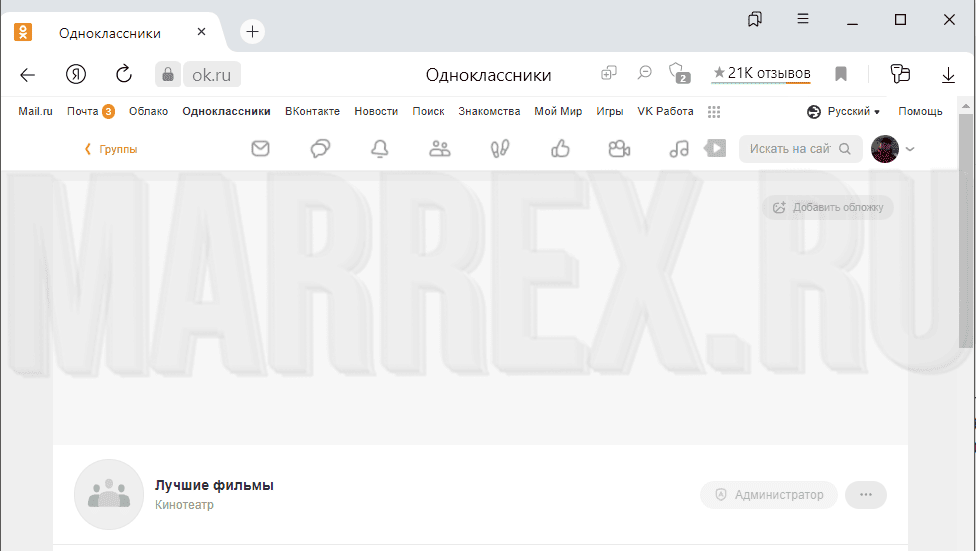Click the magnifier icon in site search
This screenshot has width=976, height=551.
pos(845,149)
